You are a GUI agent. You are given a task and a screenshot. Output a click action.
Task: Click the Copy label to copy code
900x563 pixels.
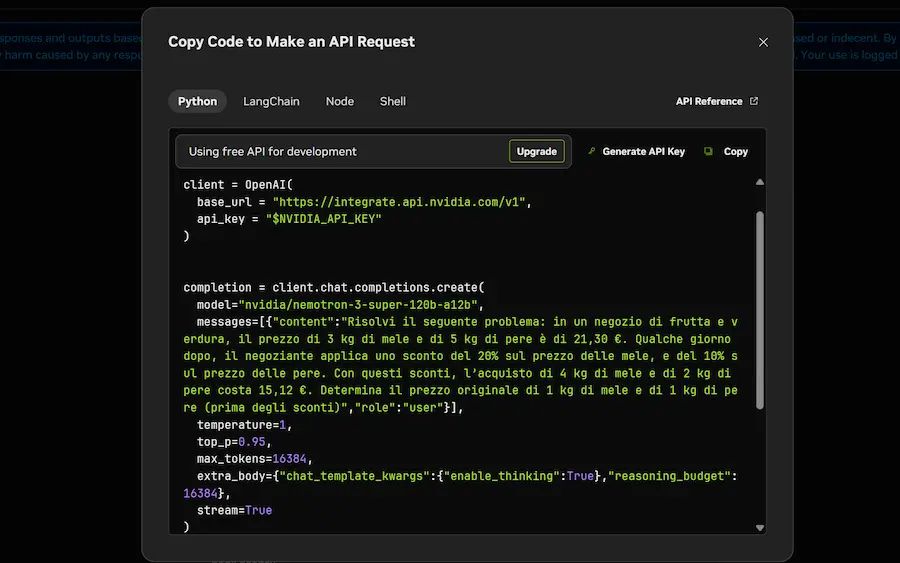click(x=735, y=152)
